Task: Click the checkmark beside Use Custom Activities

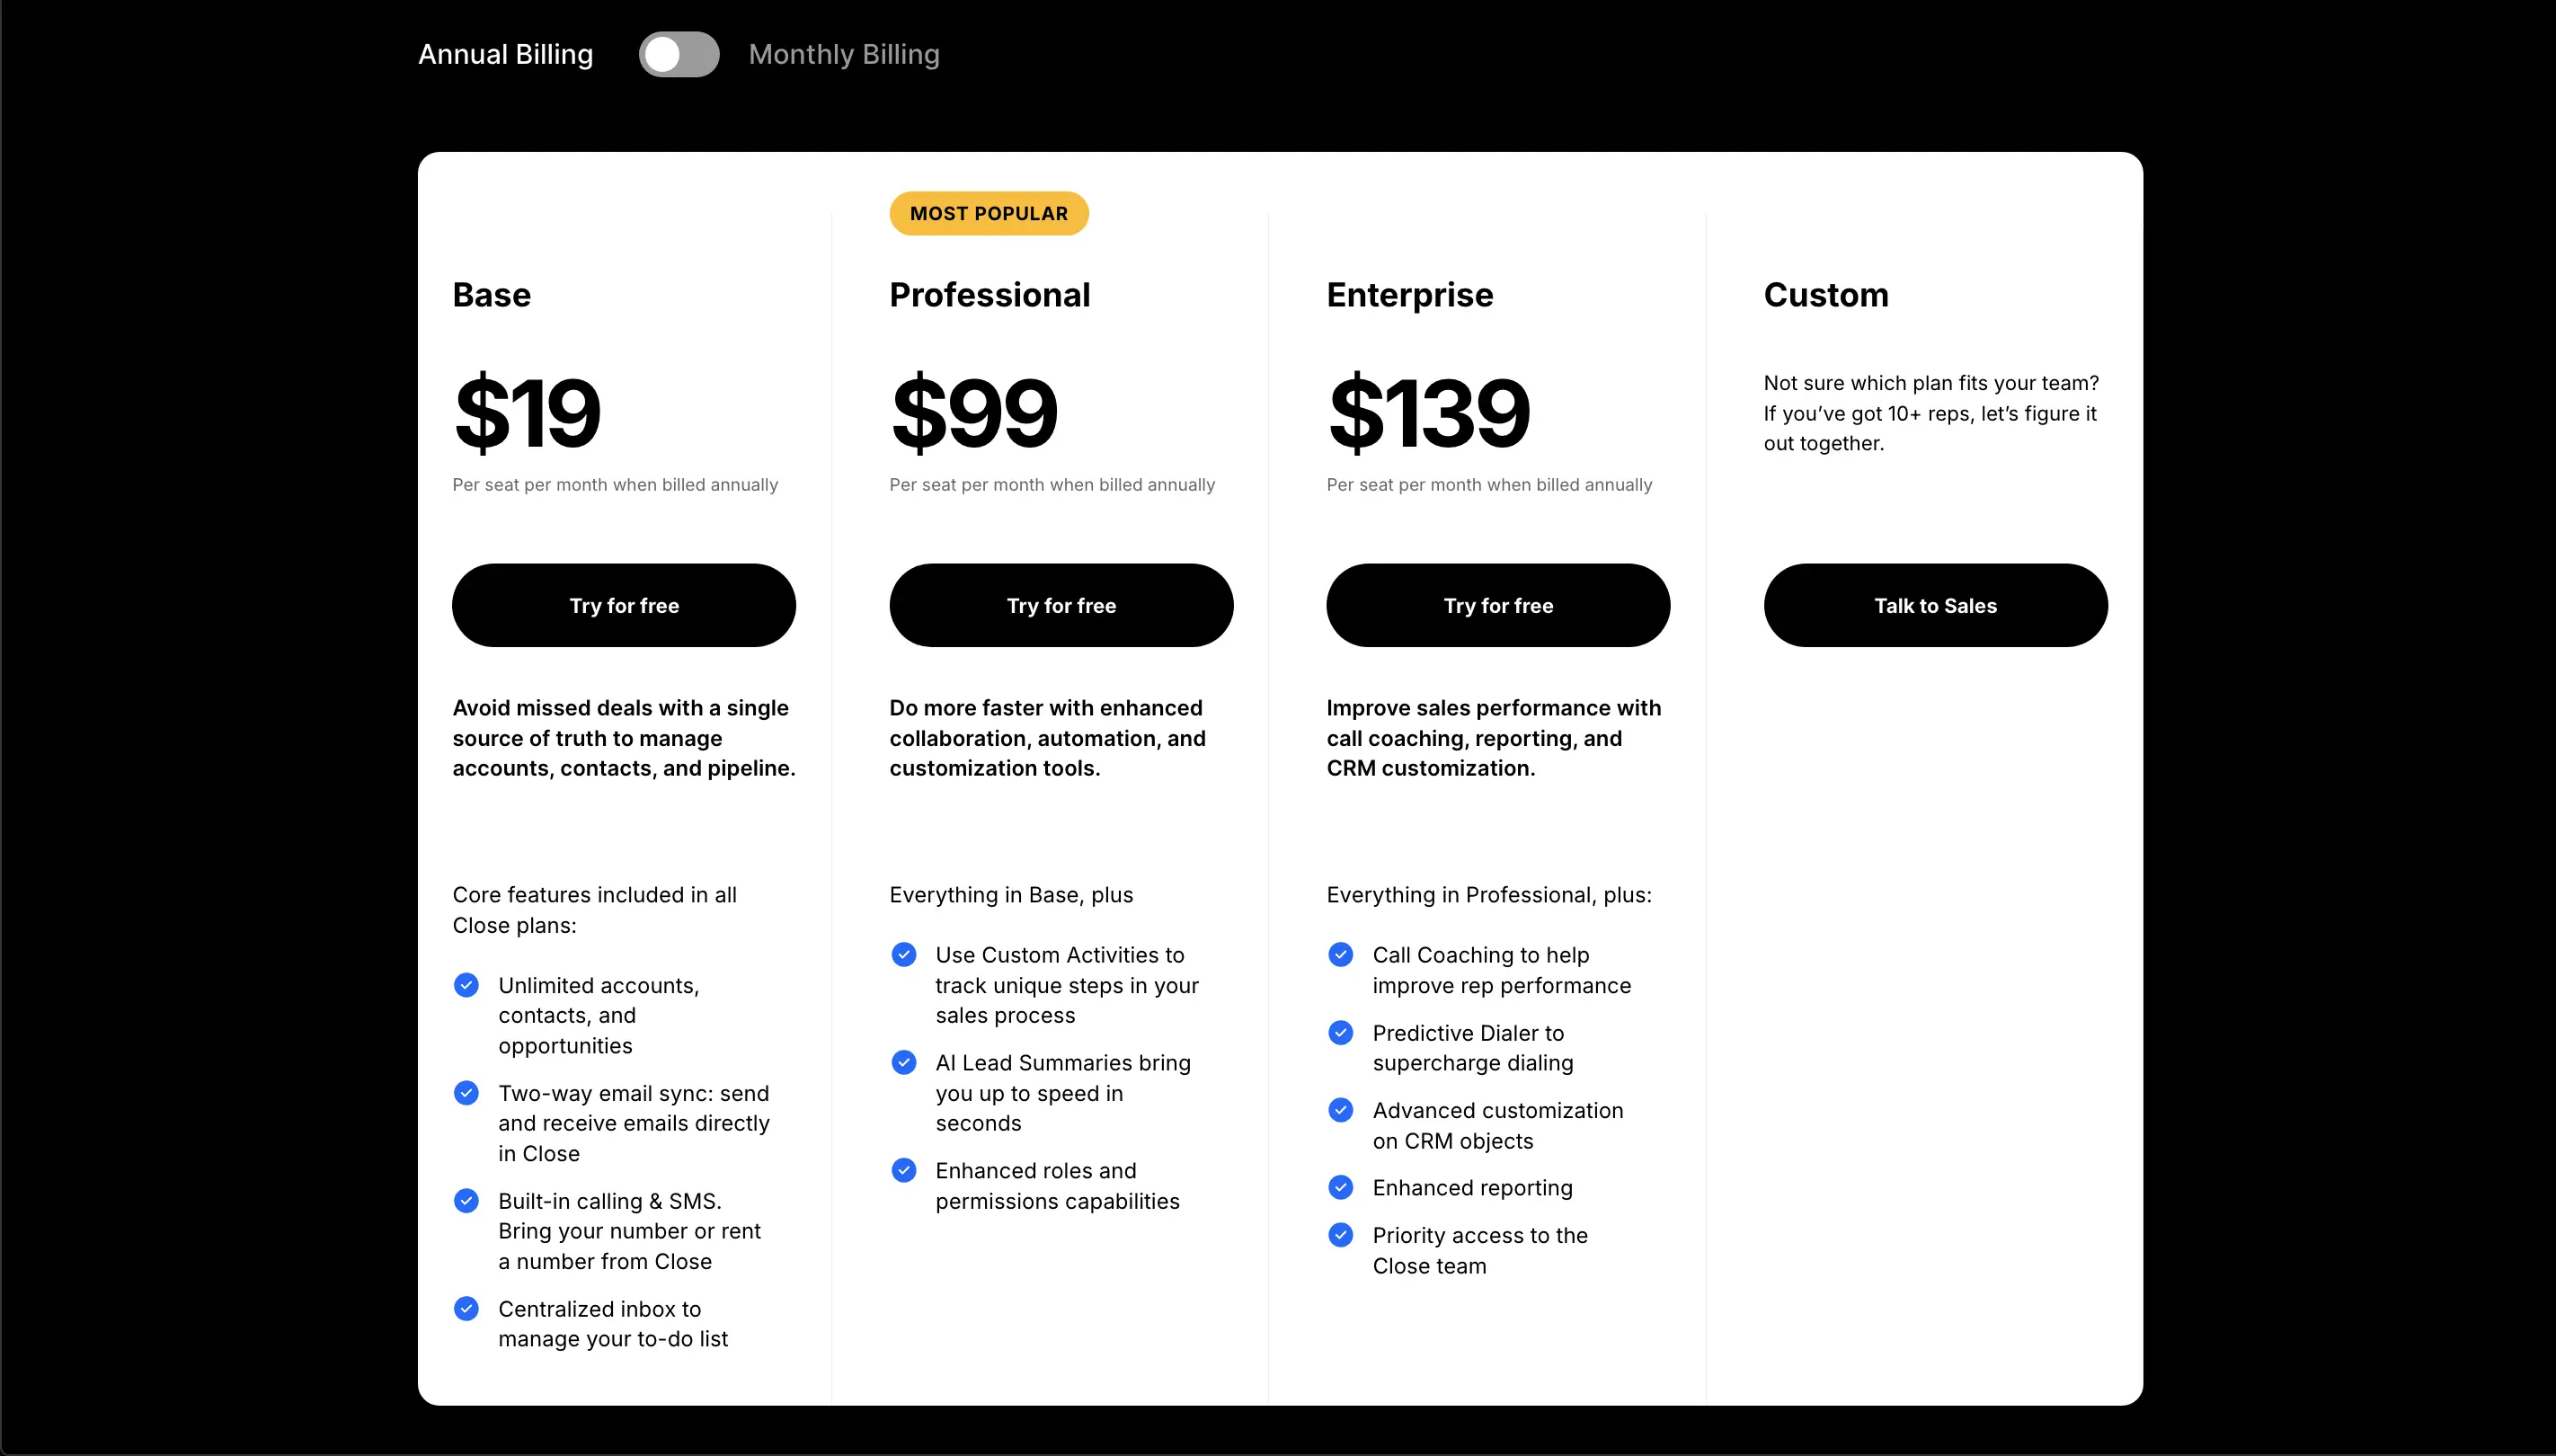Action: click(x=904, y=954)
